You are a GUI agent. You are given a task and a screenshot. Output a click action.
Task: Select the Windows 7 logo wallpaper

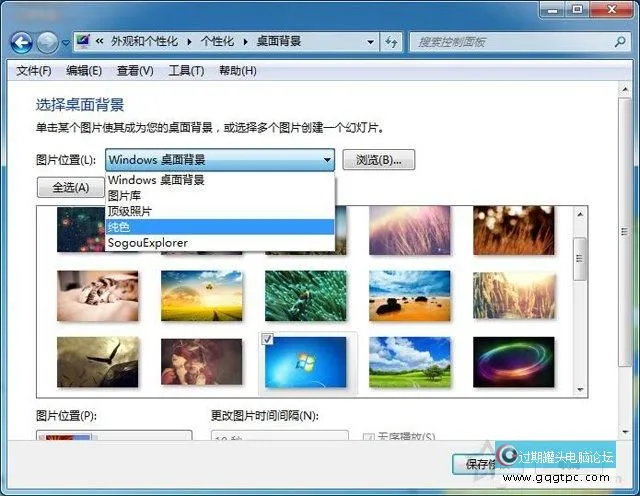pos(306,362)
